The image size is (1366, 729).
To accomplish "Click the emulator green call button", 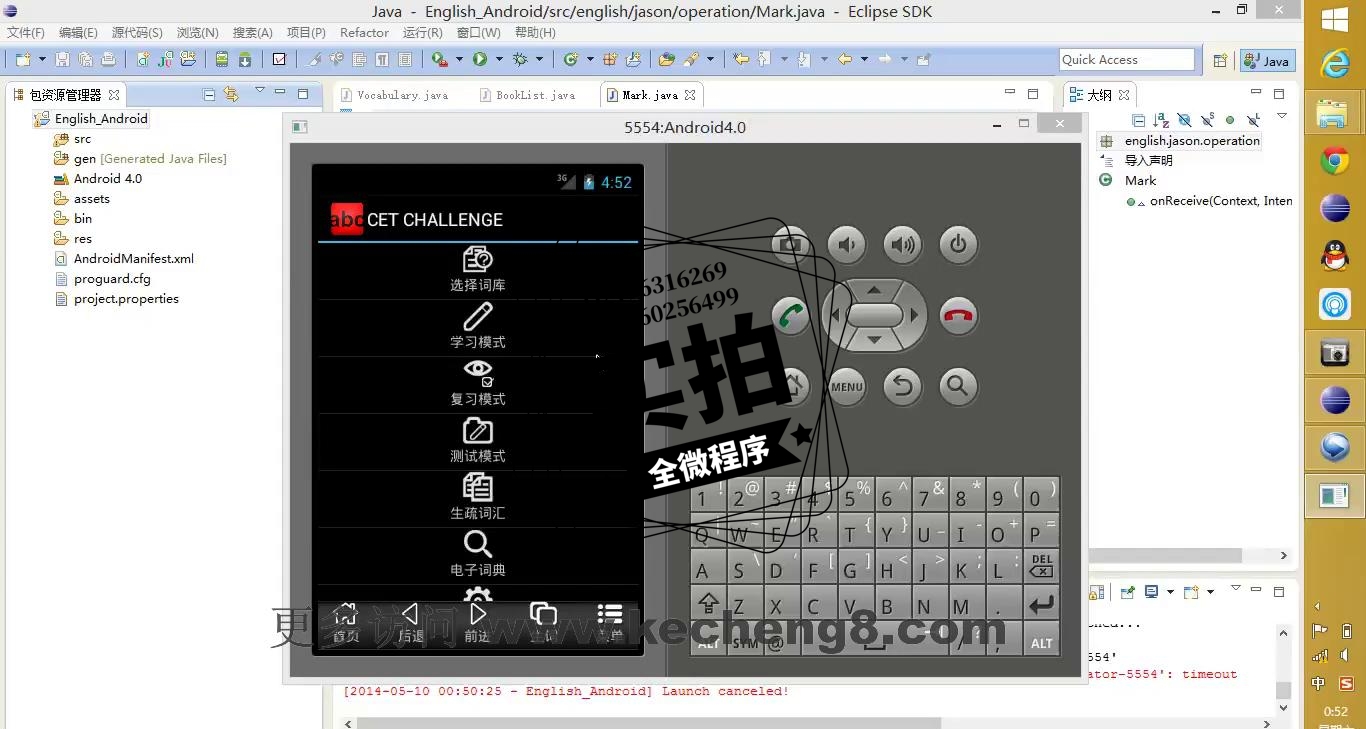I will 791,316.
